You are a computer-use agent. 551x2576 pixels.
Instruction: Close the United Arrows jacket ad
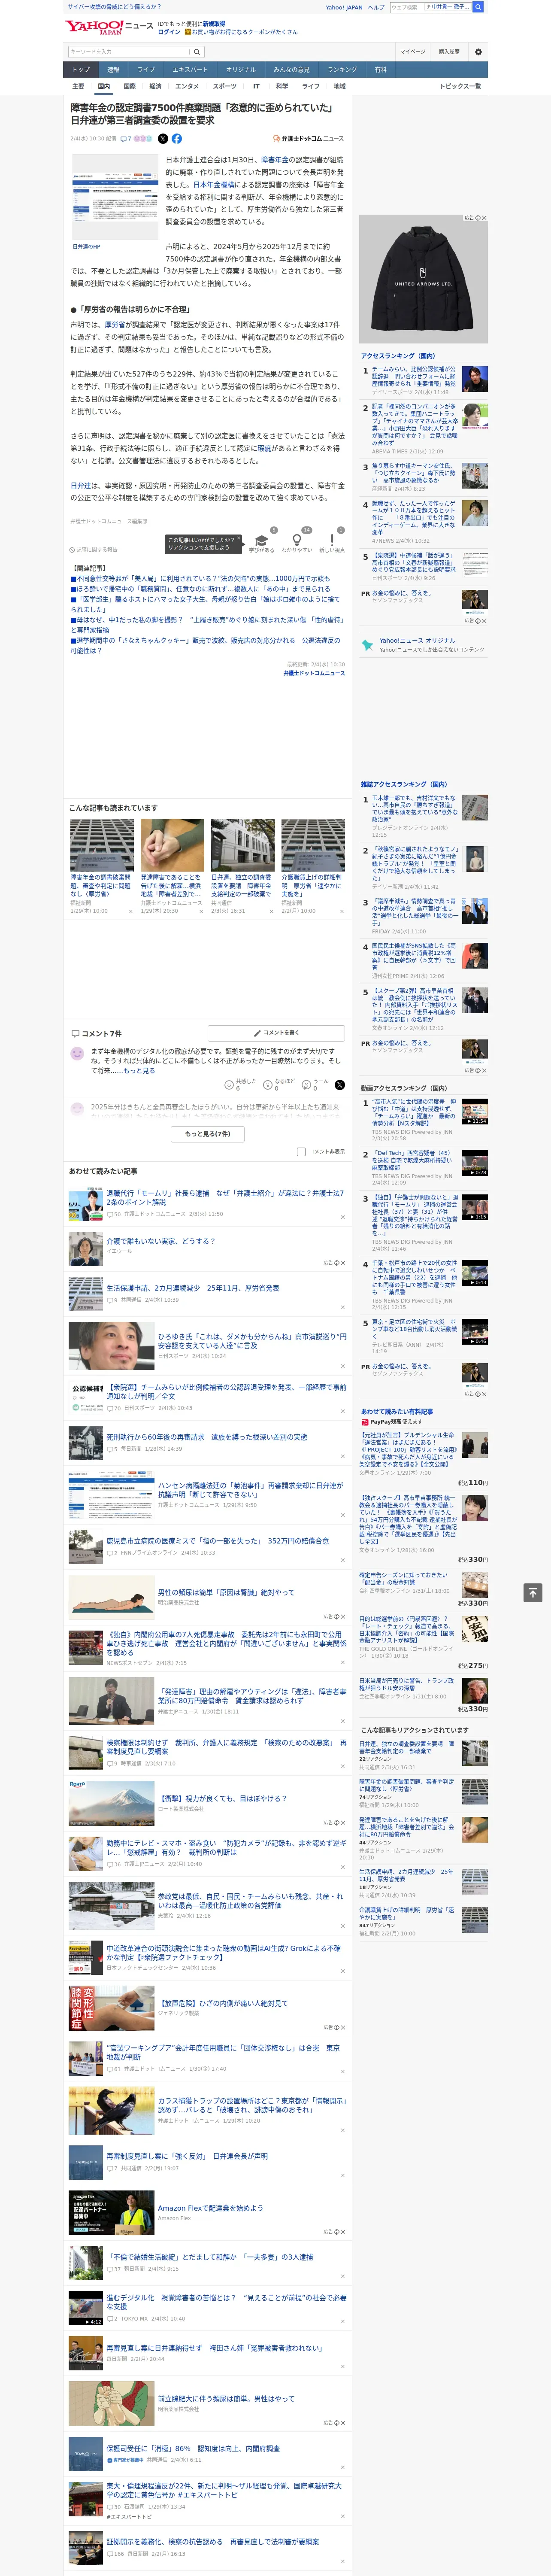tap(484, 218)
